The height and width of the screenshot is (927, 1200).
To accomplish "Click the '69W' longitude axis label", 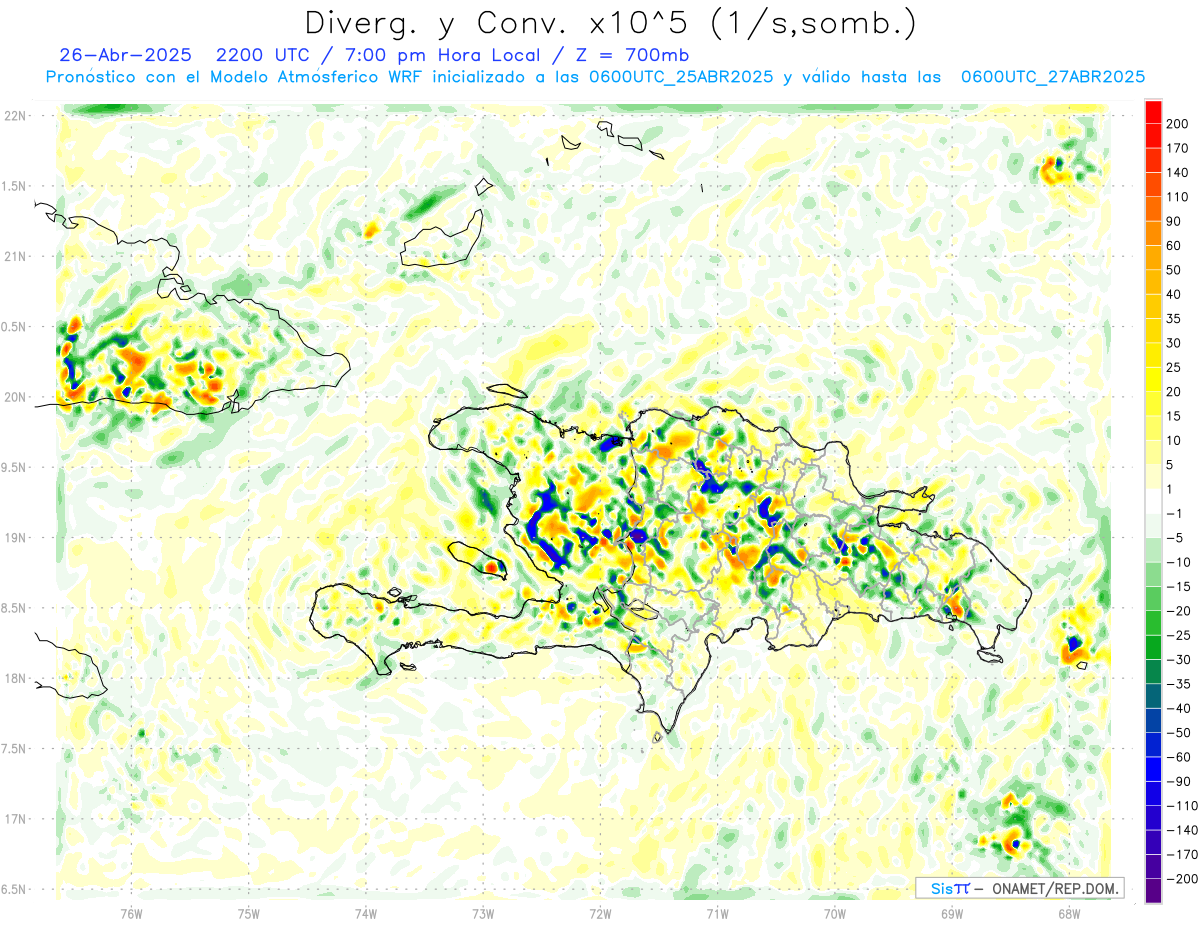I will (x=952, y=913).
